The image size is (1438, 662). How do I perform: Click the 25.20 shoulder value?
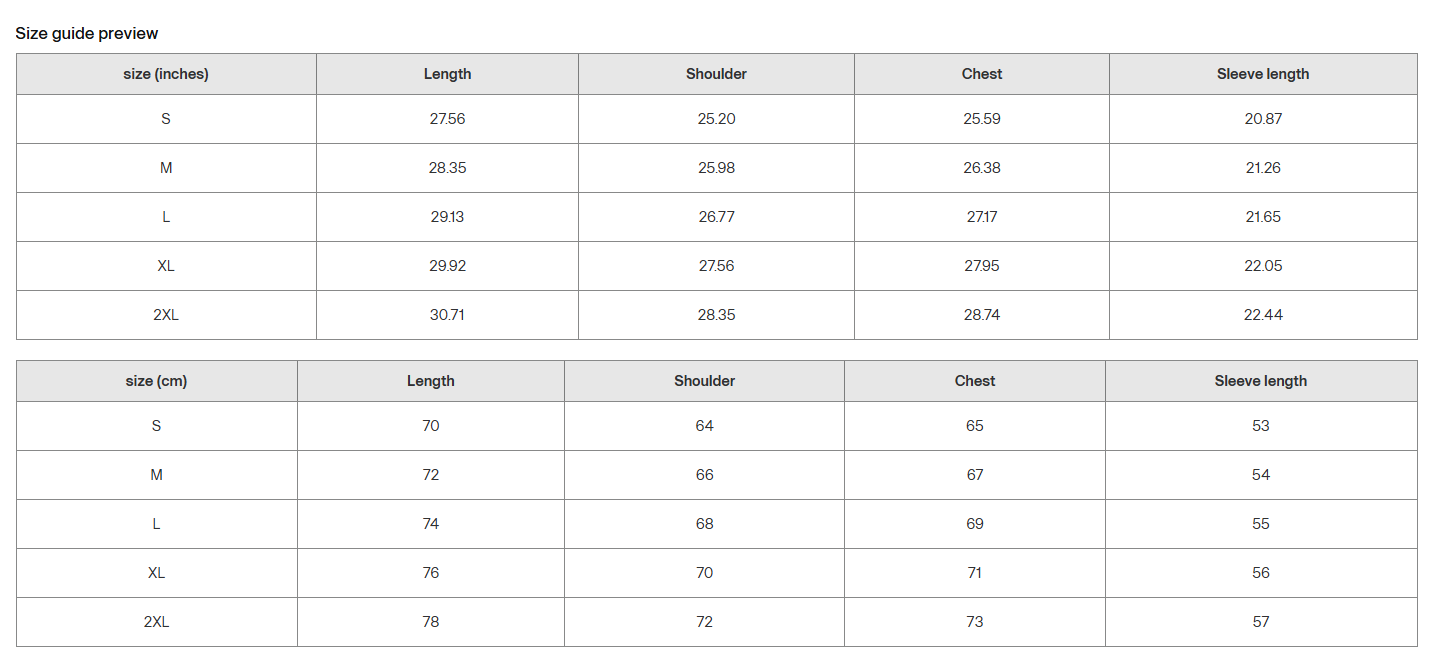tap(716, 119)
